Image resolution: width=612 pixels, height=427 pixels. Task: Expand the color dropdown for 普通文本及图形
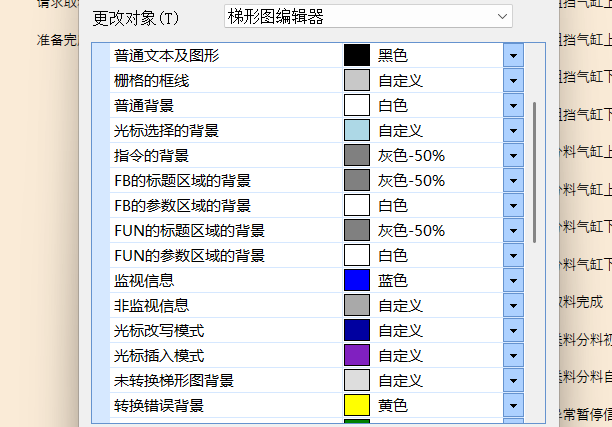(x=513, y=56)
